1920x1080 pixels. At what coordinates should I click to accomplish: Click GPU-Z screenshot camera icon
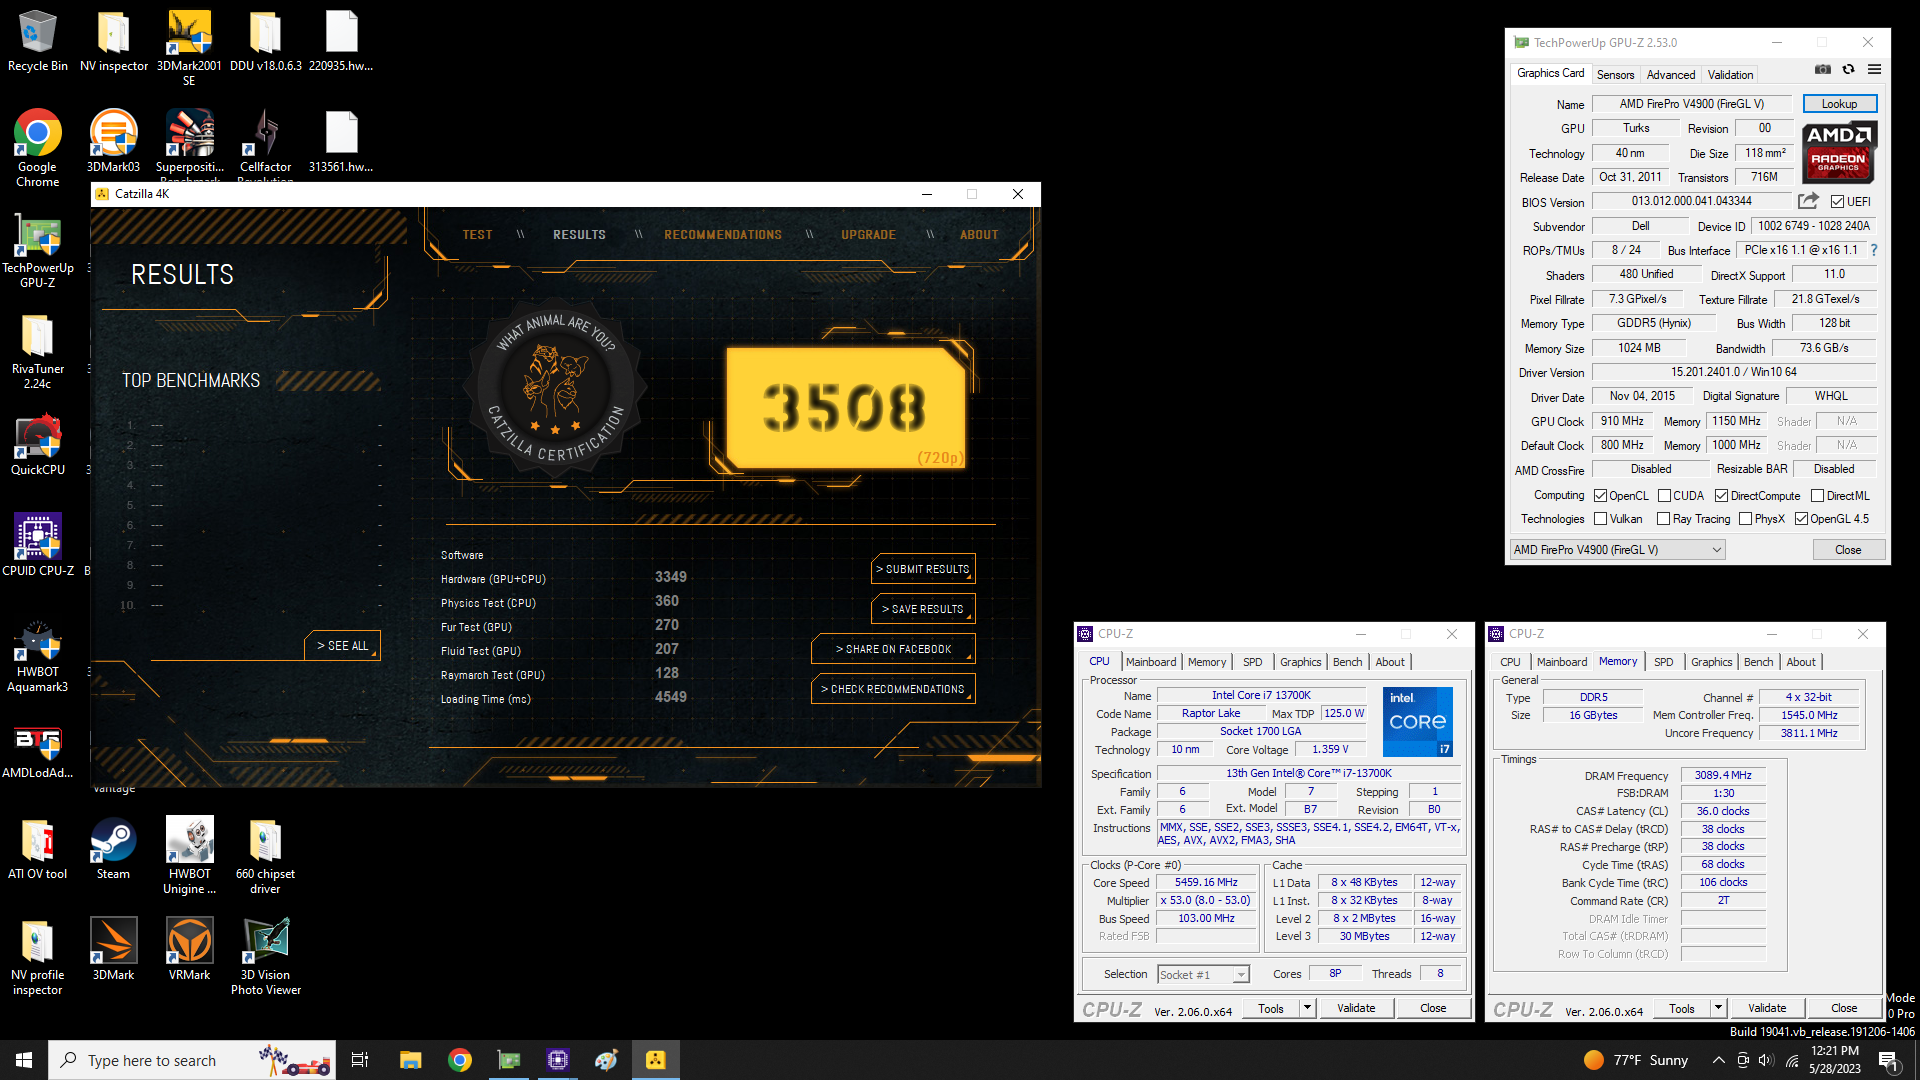[x=1823, y=70]
